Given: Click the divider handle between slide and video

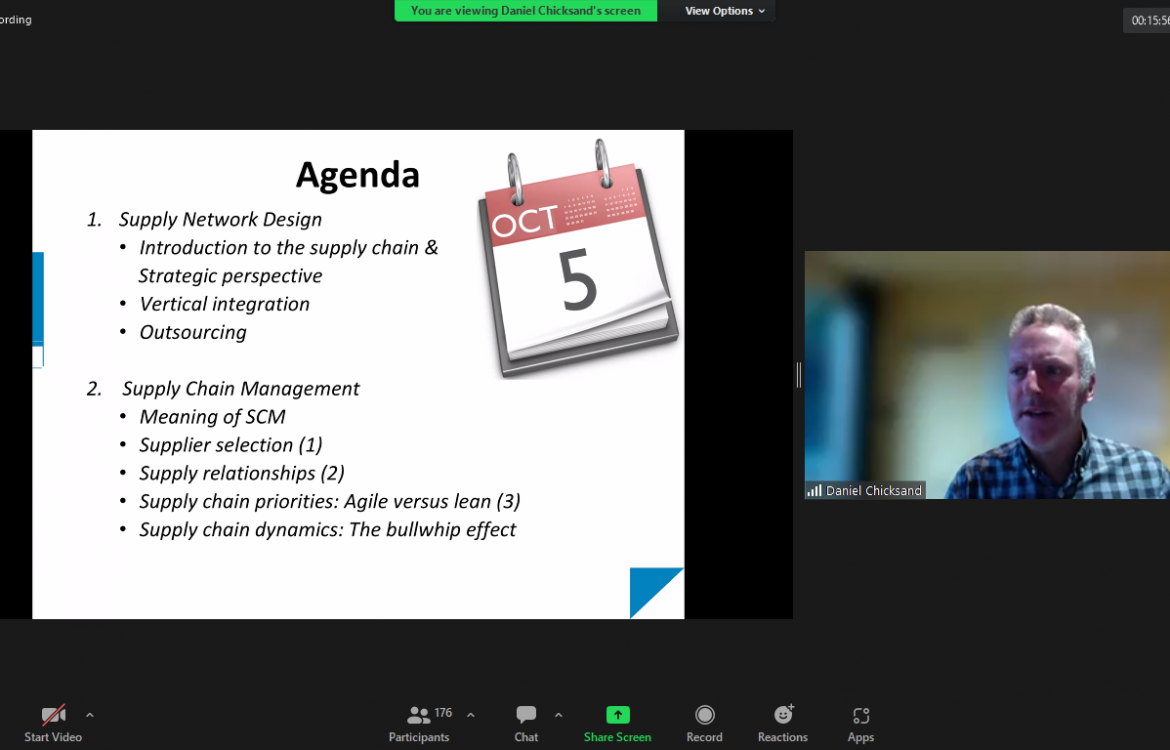Looking at the screenshot, I should pyautogui.click(x=798, y=375).
